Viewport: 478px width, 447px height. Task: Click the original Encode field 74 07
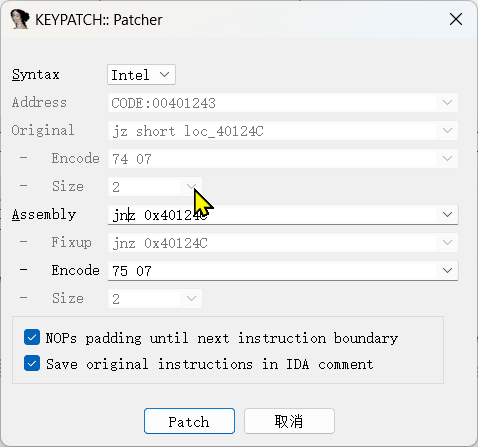(283, 159)
